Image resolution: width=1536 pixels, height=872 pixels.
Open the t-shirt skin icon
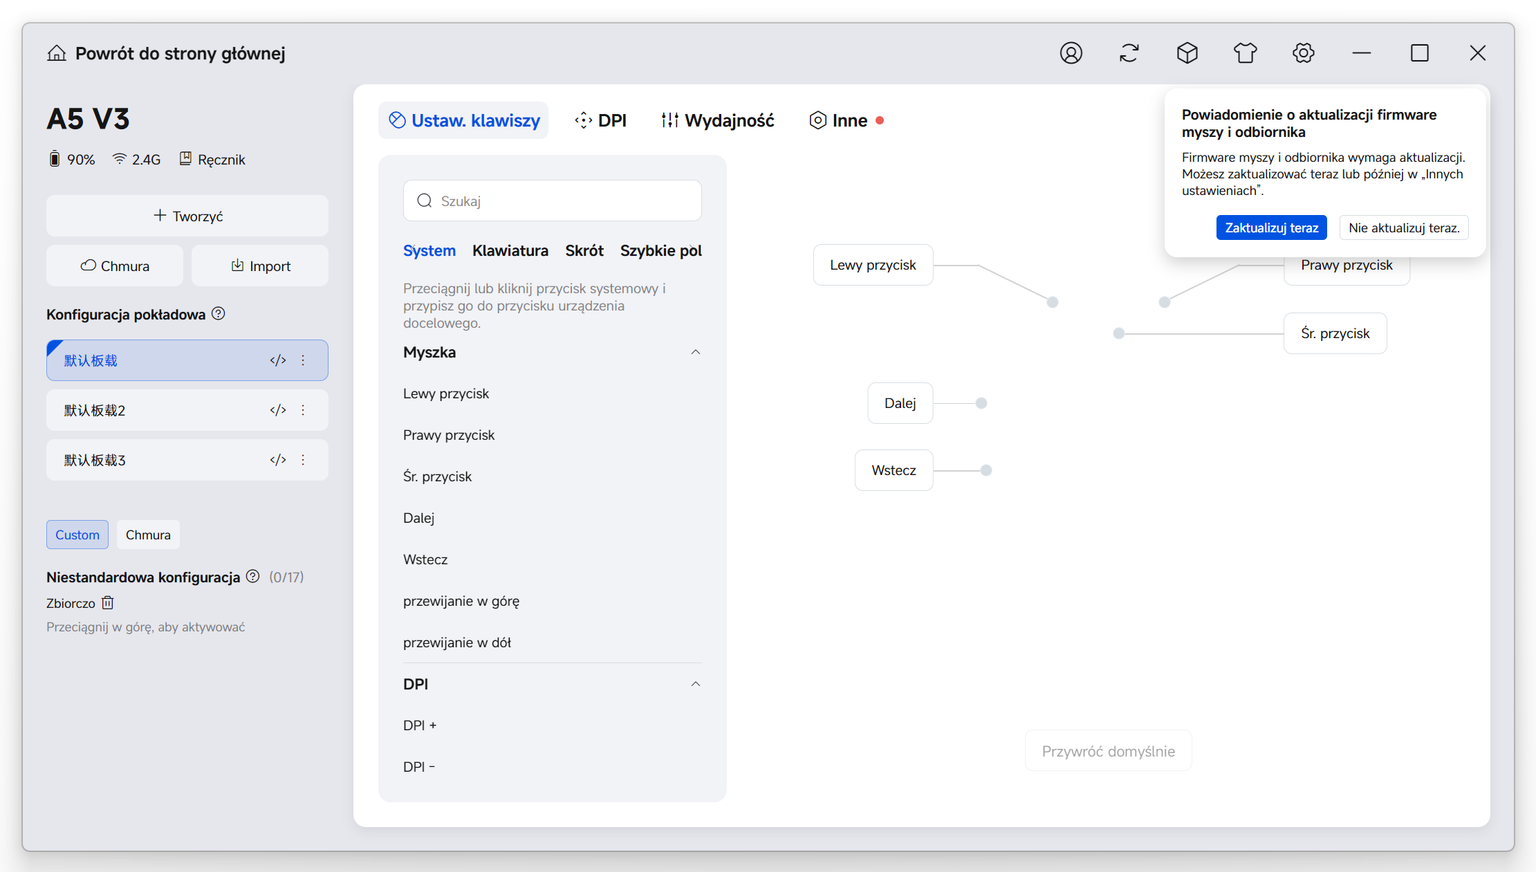pos(1245,53)
